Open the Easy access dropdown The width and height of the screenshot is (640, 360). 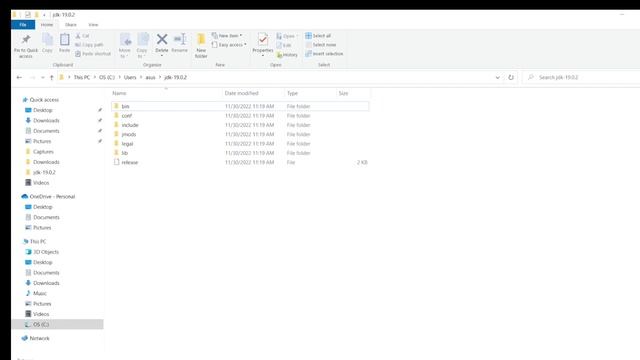click(x=229, y=45)
